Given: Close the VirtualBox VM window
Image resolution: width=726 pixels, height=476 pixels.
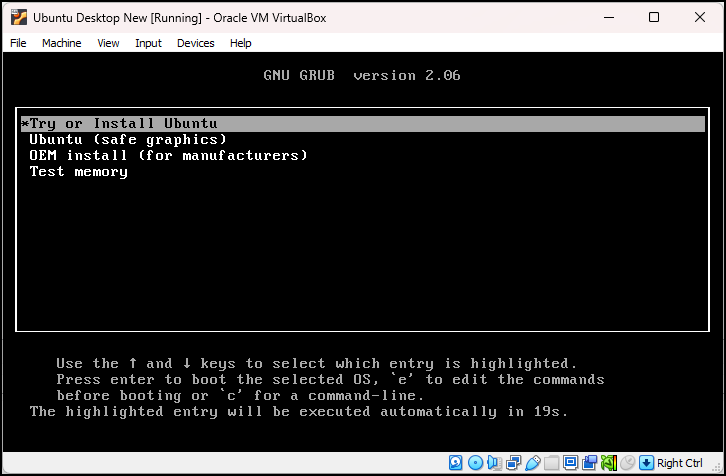Looking at the screenshot, I should [x=700, y=17].
